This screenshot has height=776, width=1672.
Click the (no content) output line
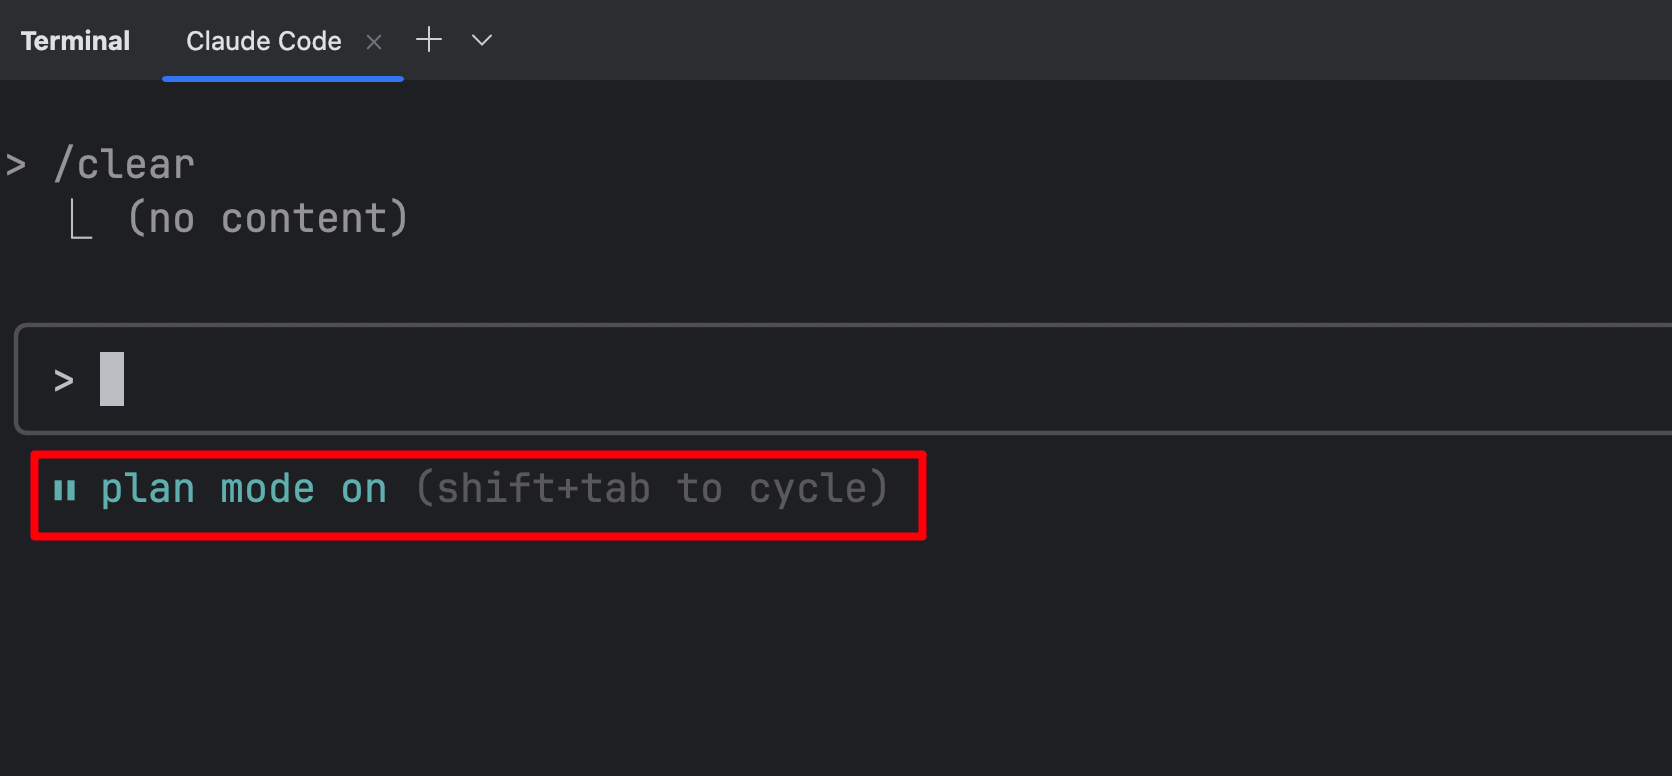(268, 218)
